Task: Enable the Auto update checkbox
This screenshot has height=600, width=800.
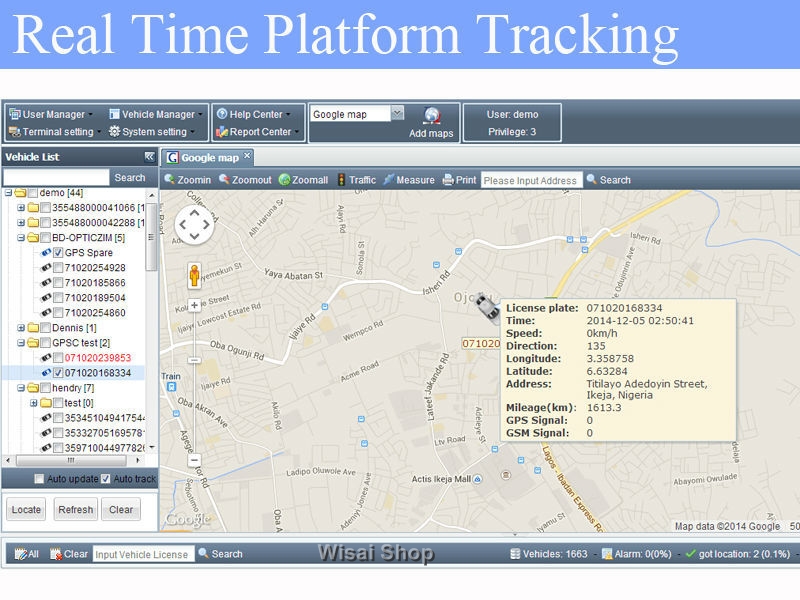Action: tap(39, 478)
